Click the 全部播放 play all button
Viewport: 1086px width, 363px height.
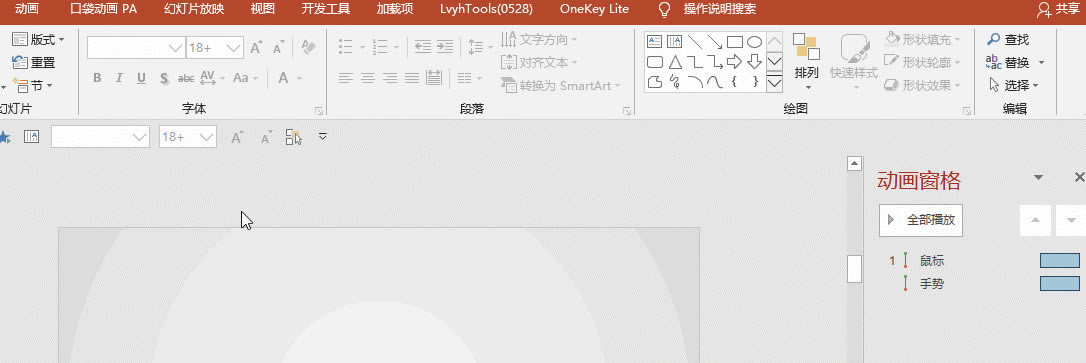(x=921, y=220)
